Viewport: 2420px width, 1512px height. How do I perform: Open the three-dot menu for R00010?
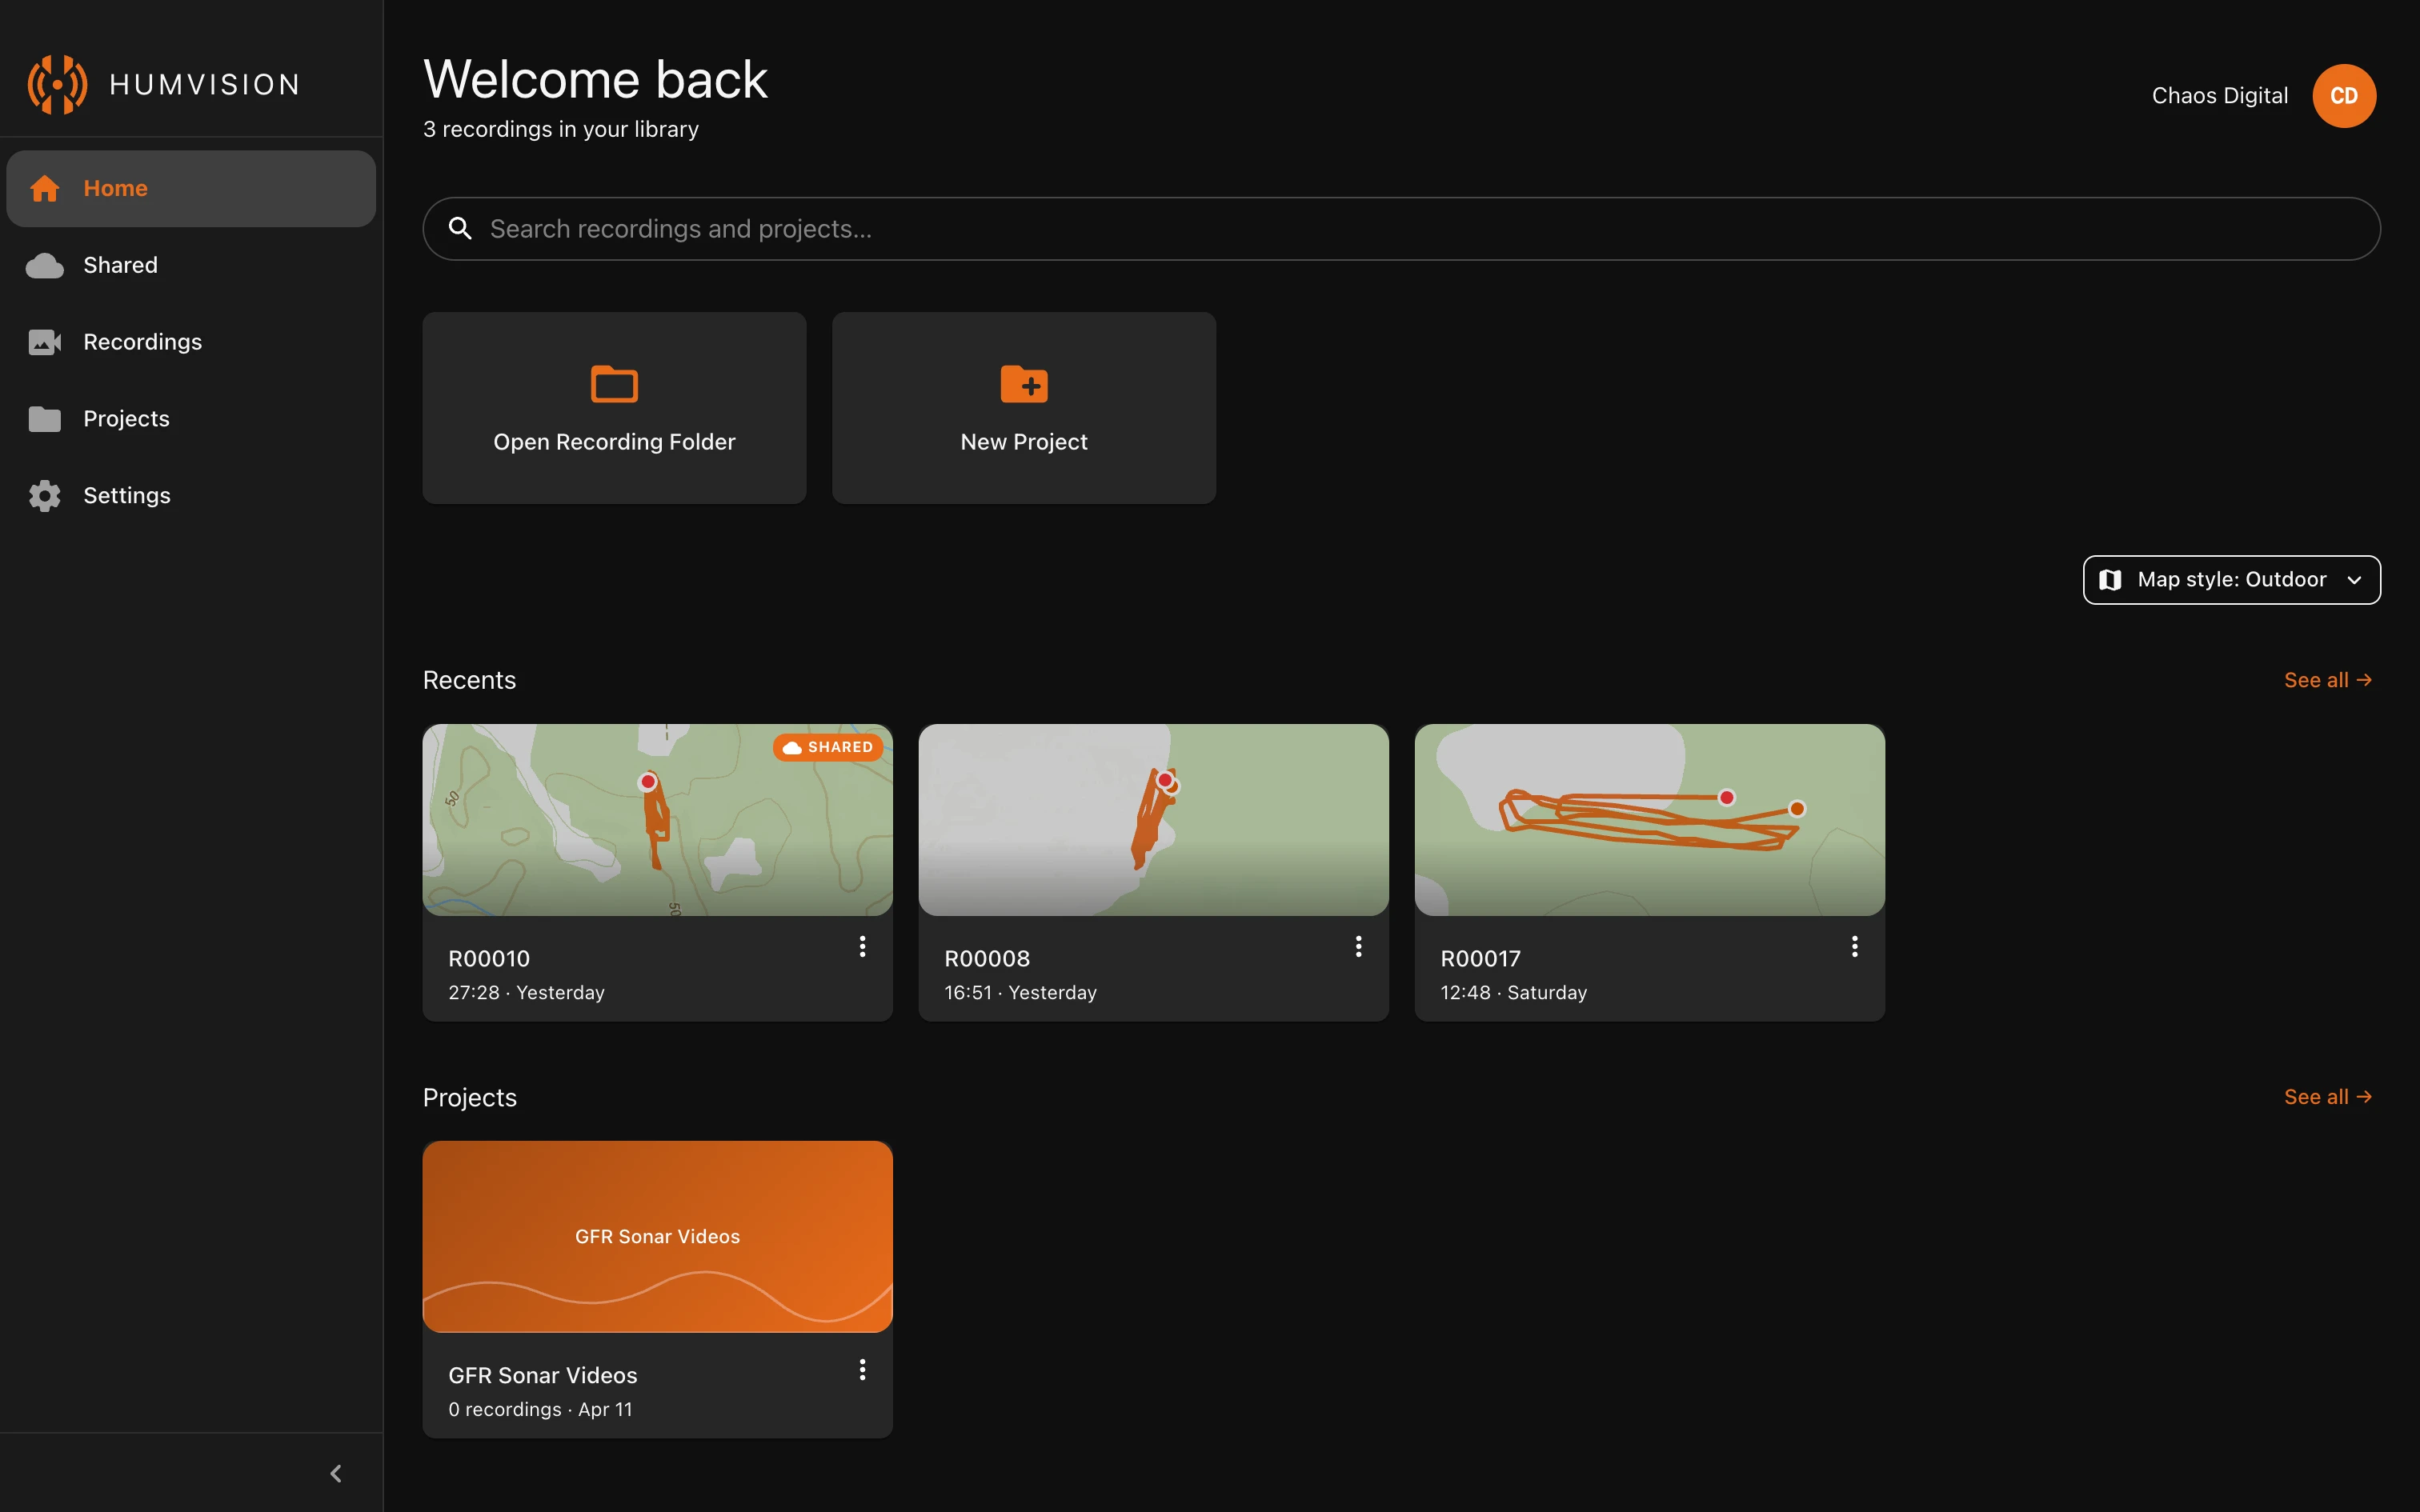862,946
